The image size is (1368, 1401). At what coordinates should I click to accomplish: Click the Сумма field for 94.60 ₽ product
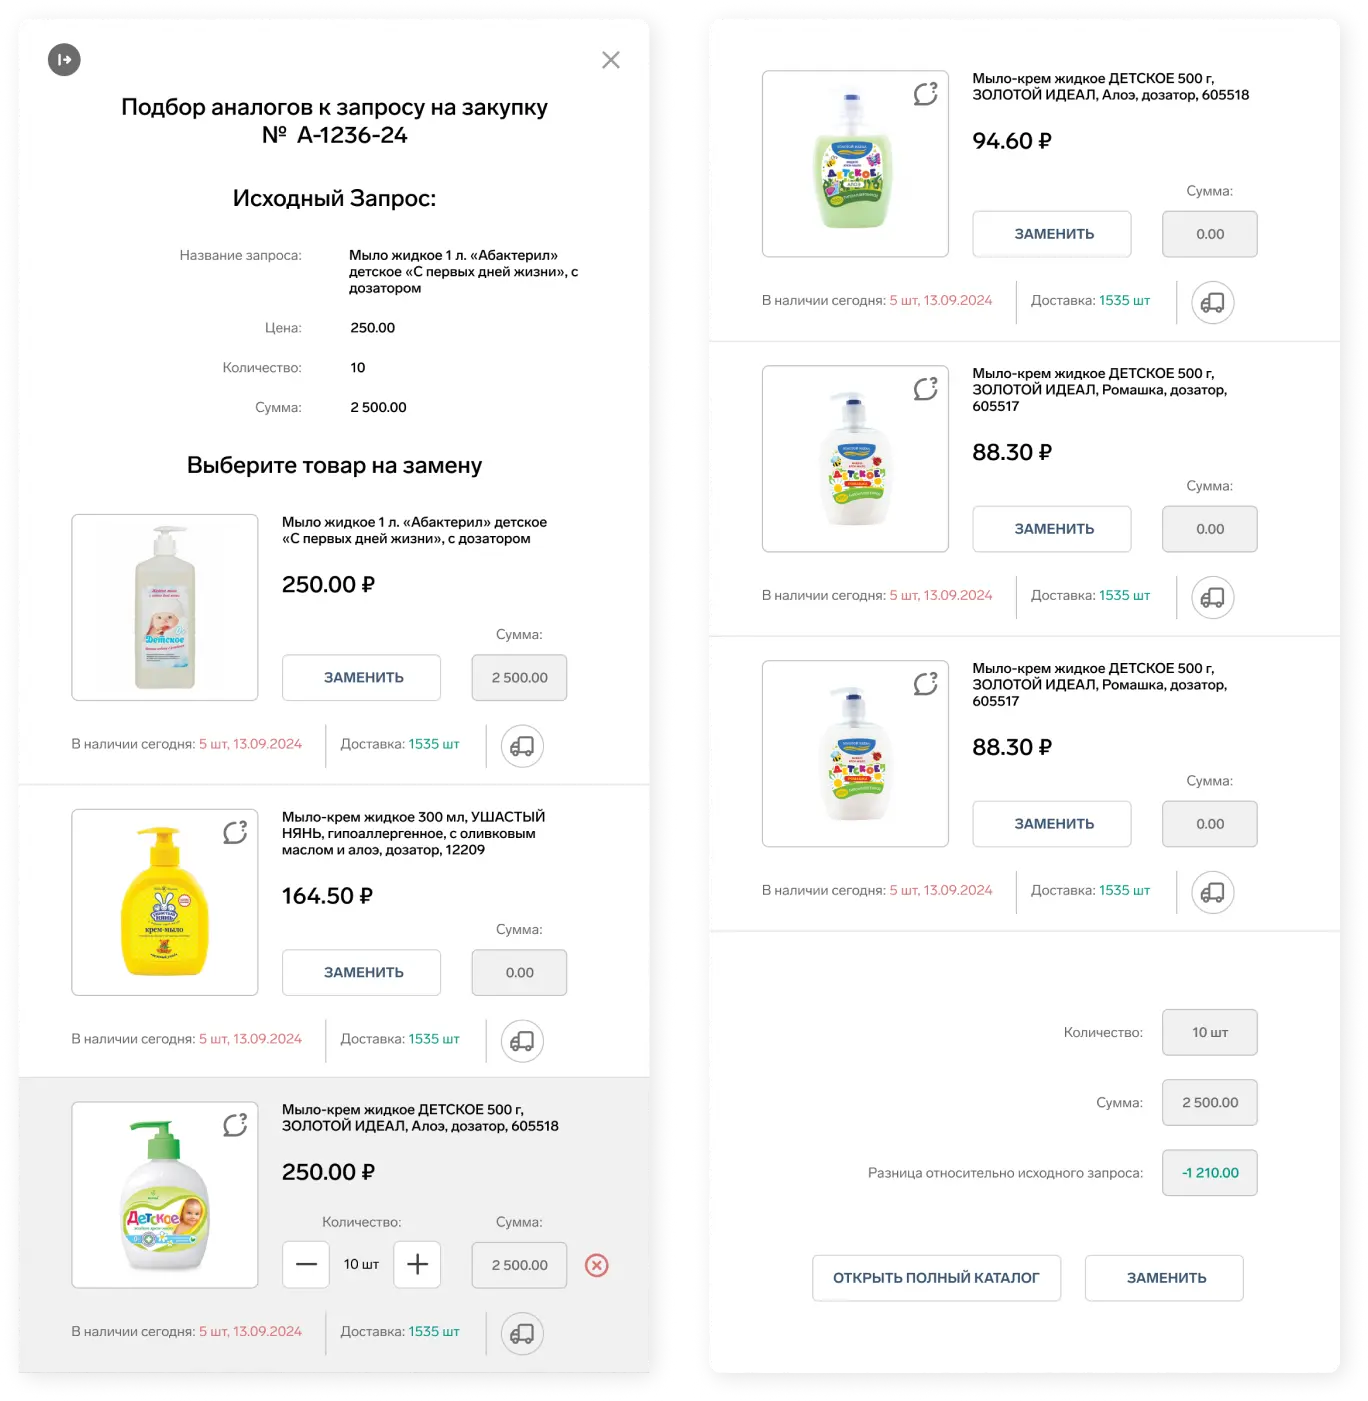pyautogui.click(x=1209, y=234)
